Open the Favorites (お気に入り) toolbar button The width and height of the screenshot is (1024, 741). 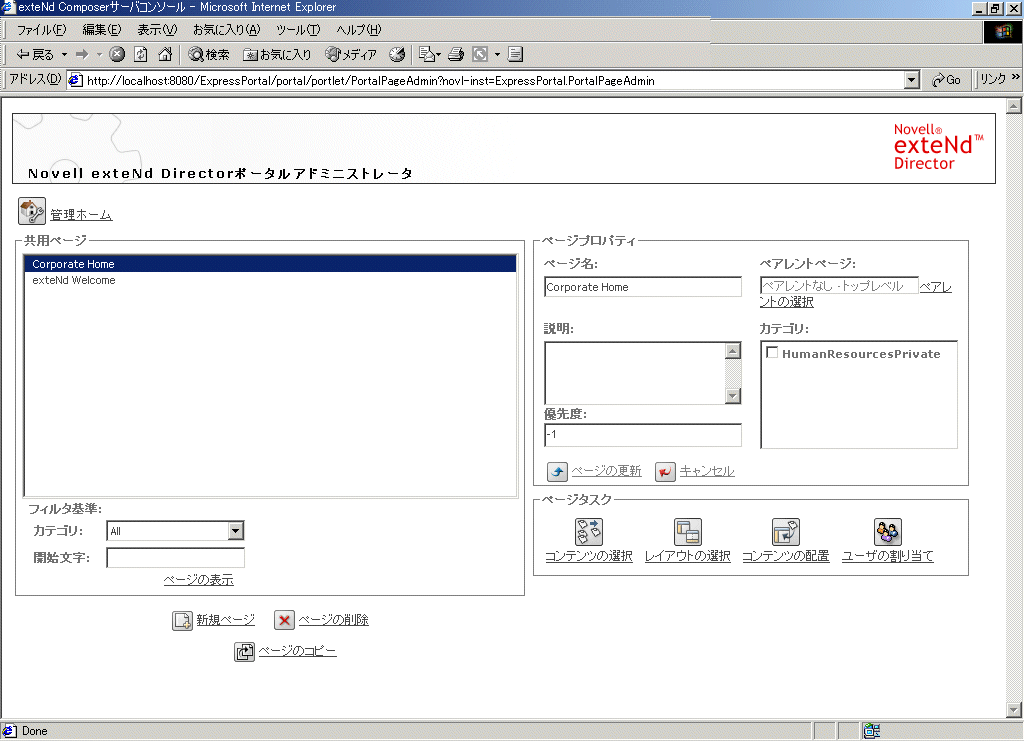pos(277,54)
